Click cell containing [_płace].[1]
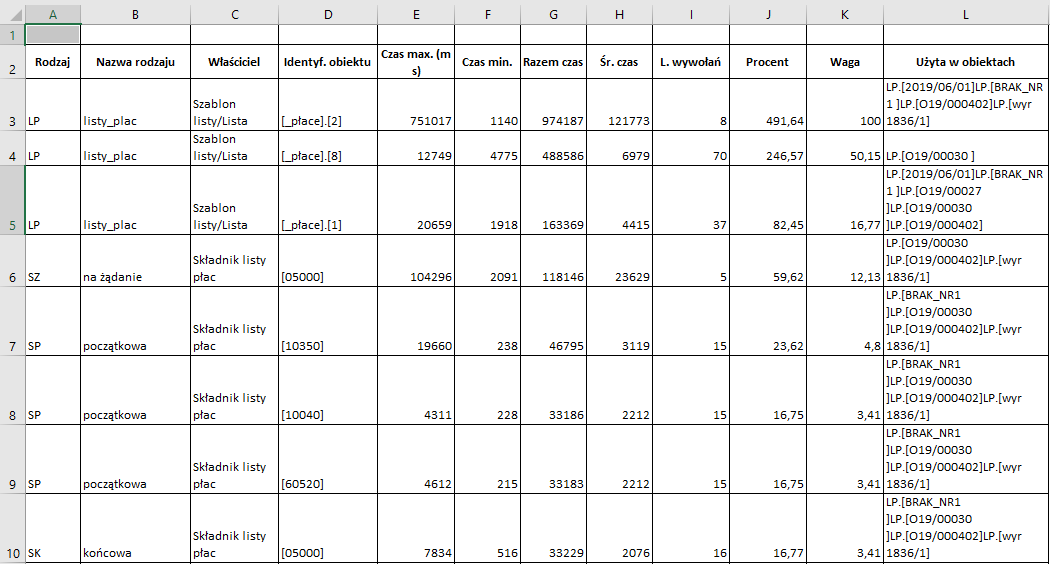Screen dimensions: 1050x564 point(328,200)
